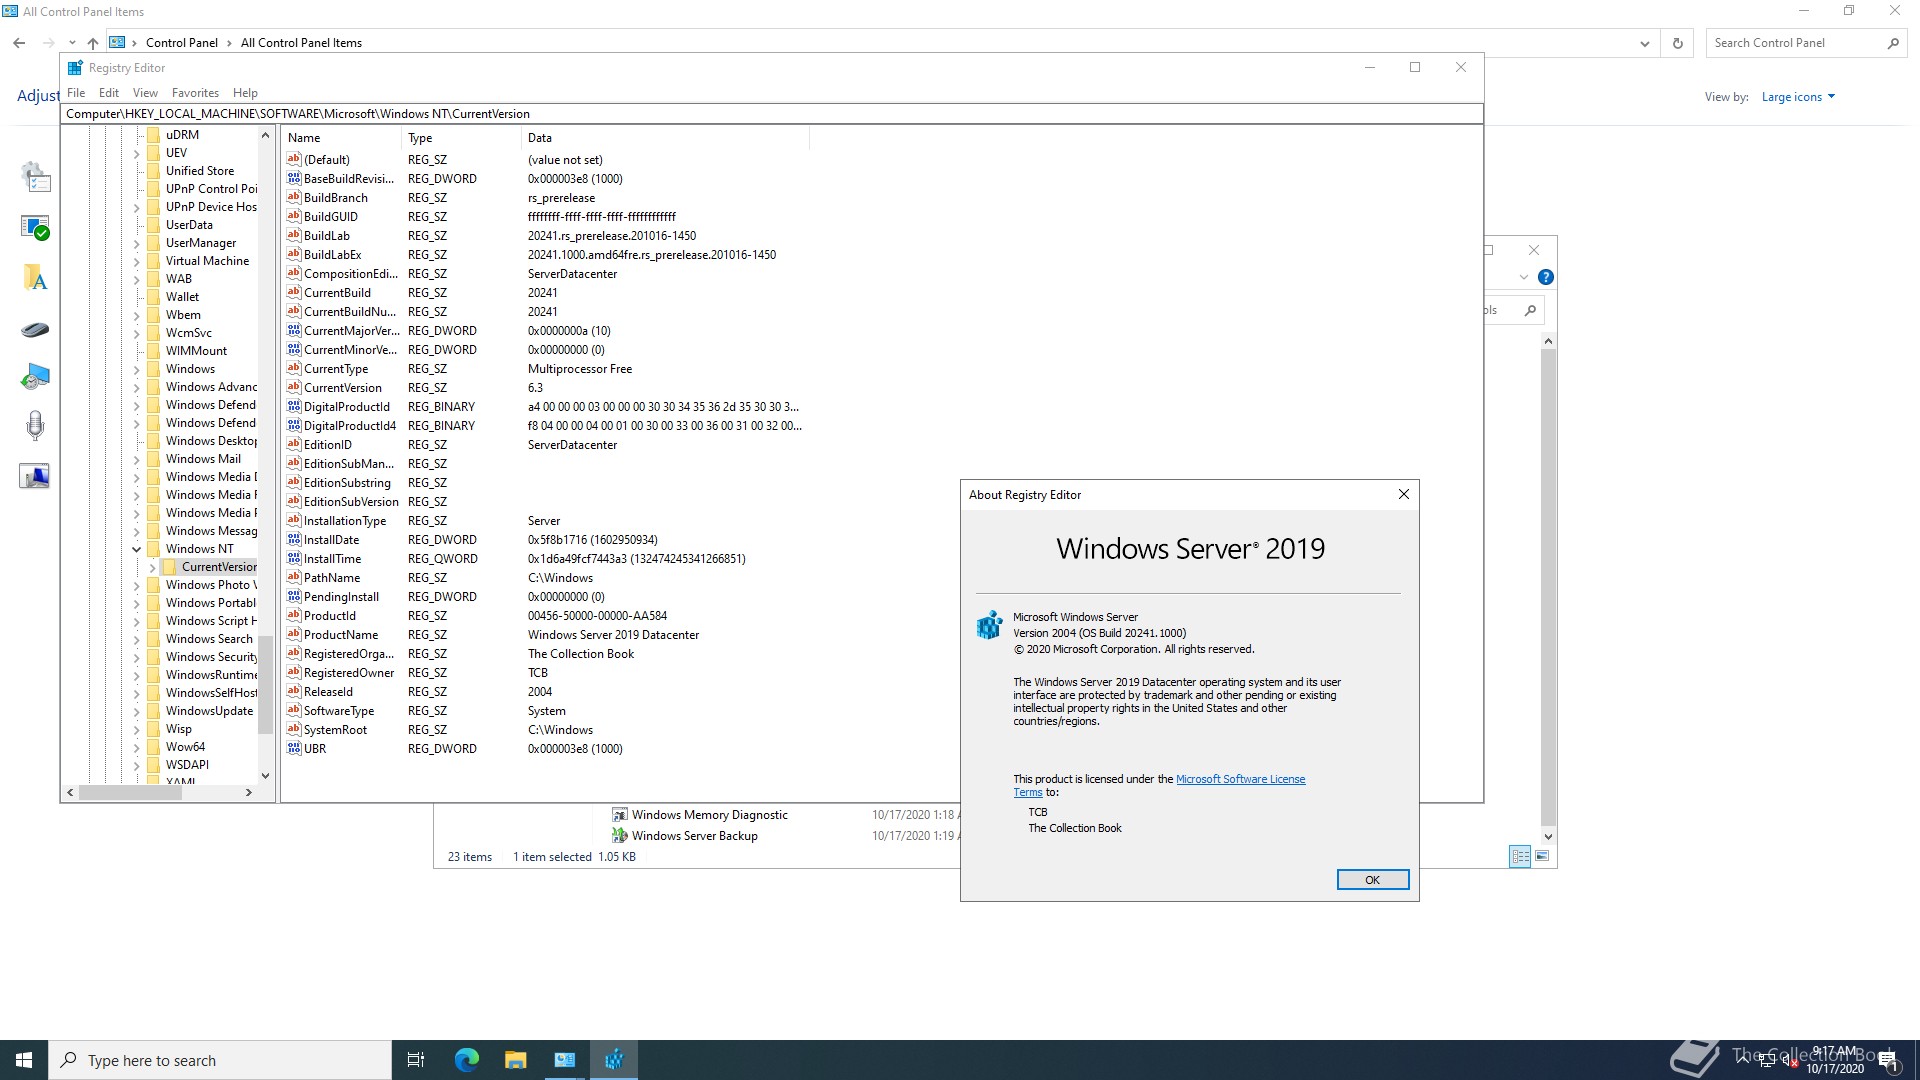This screenshot has width=1920, height=1080.
Task: Go back in Control Panel navigation
Action: (19, 43)
